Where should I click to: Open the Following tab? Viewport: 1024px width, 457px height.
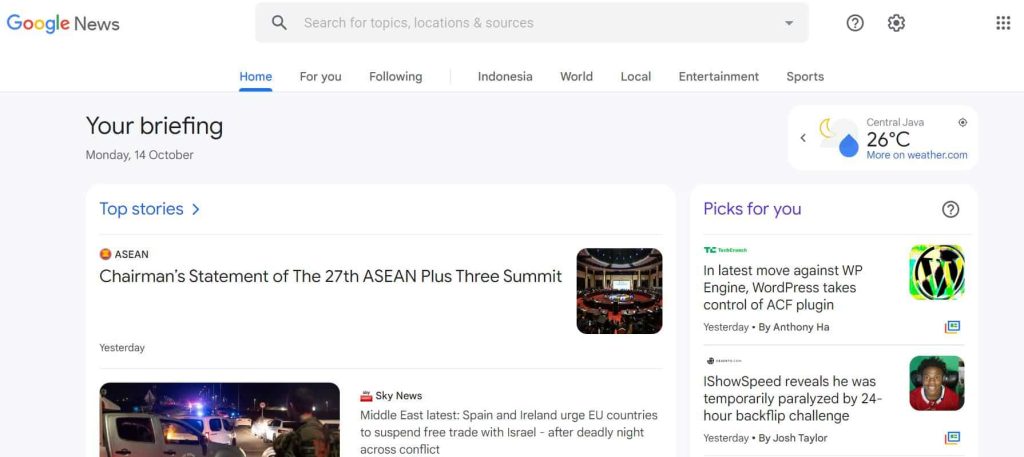tap(396, 76)
